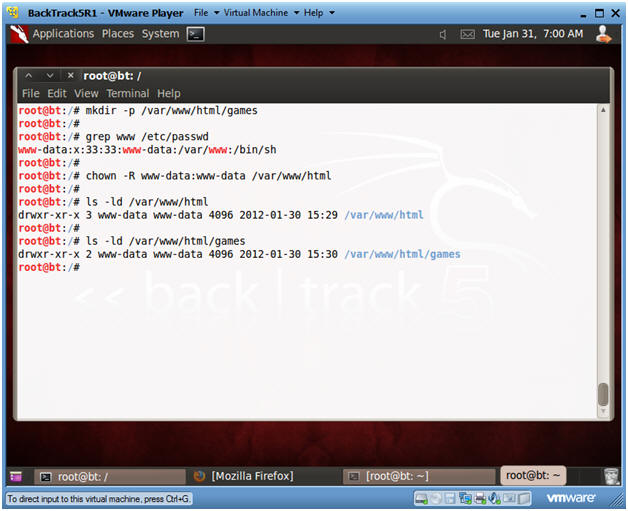This screenshot has height=511, width=628.
Task: Click the terminal scrollbar up arrow
Action: tap(603, 110)
